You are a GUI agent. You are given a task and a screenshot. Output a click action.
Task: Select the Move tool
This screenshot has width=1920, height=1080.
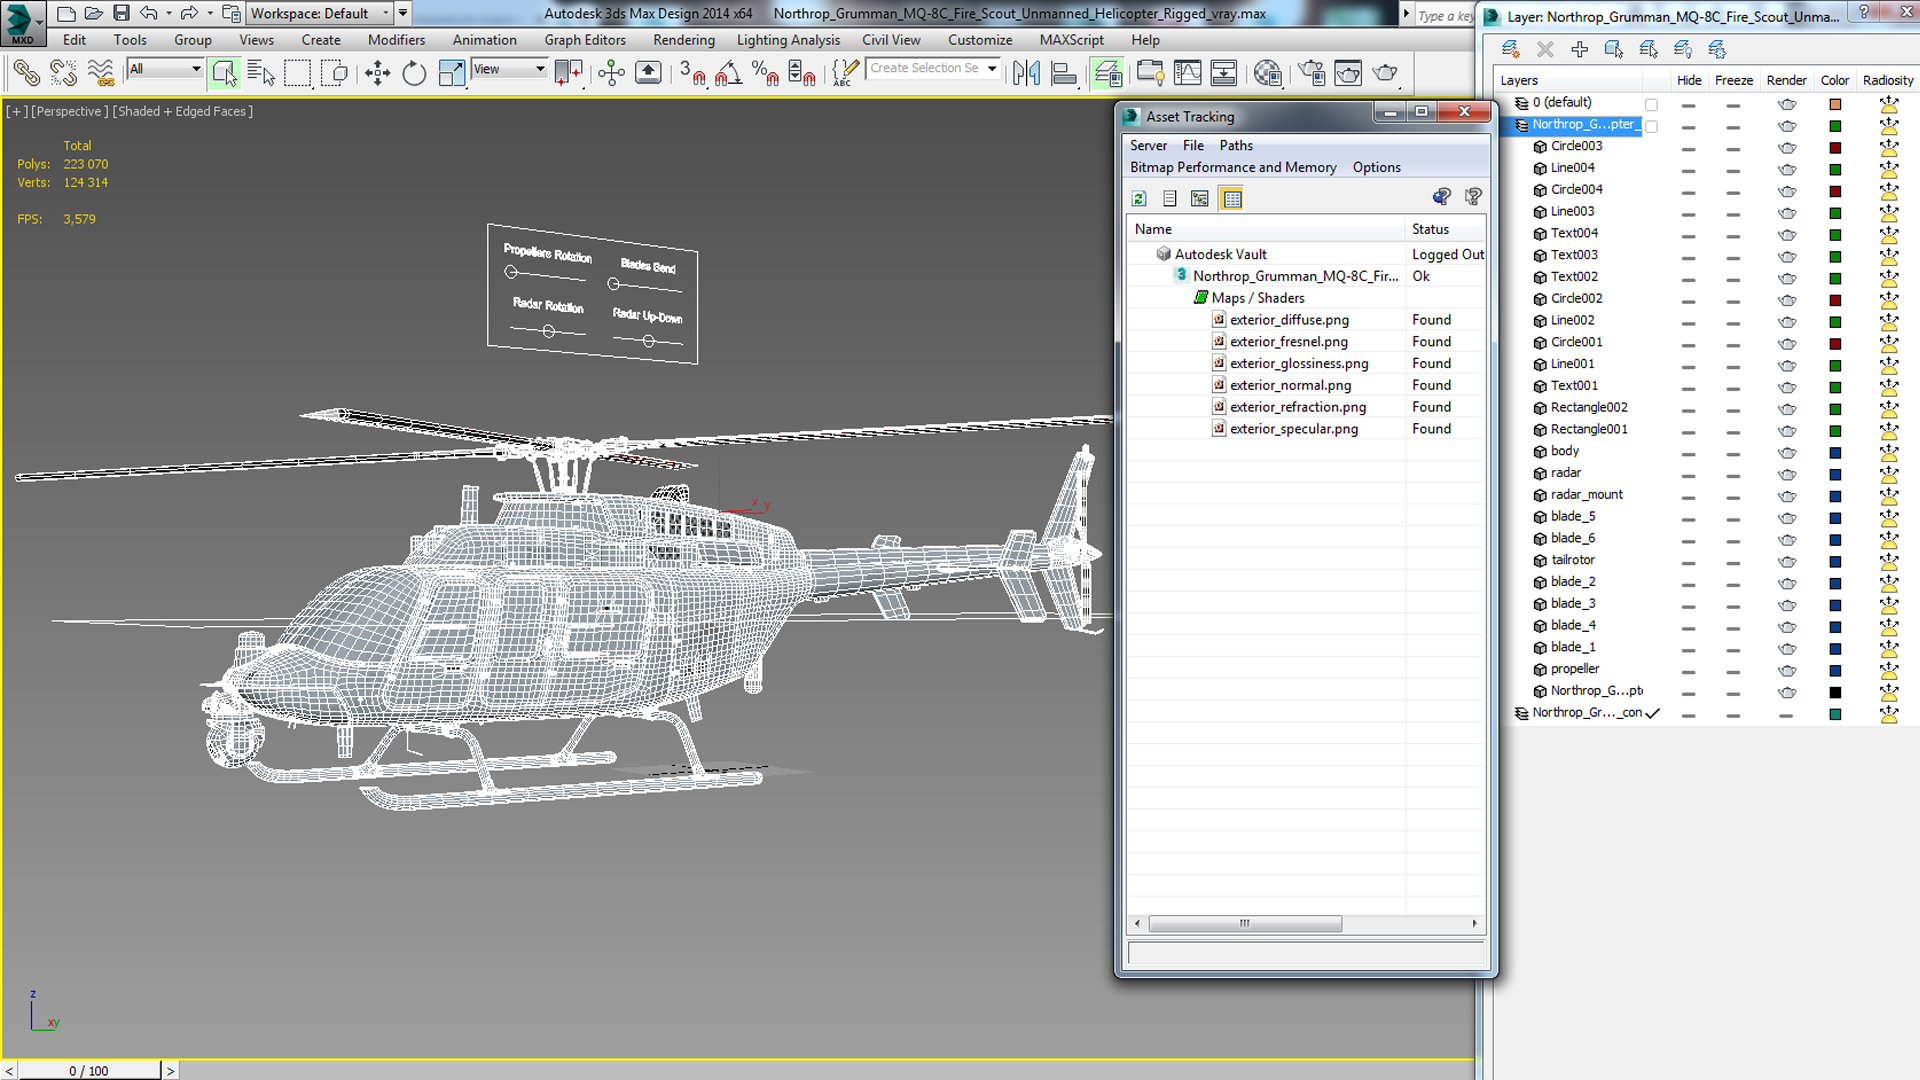[x=377, y=73]
